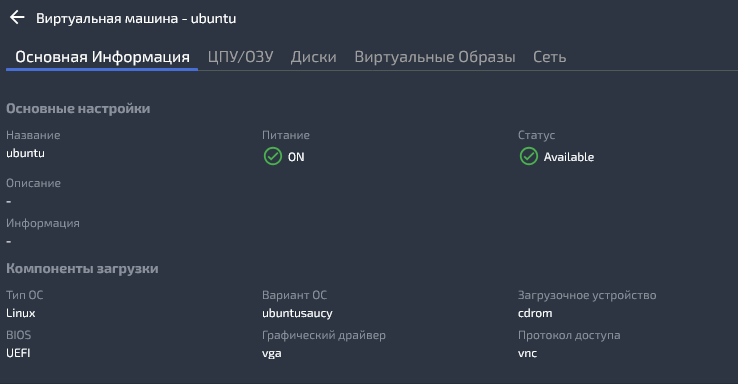This screenshot has width=738, height=384.
Task: Click the back arrow icon
Action: [x=17, y=17]
